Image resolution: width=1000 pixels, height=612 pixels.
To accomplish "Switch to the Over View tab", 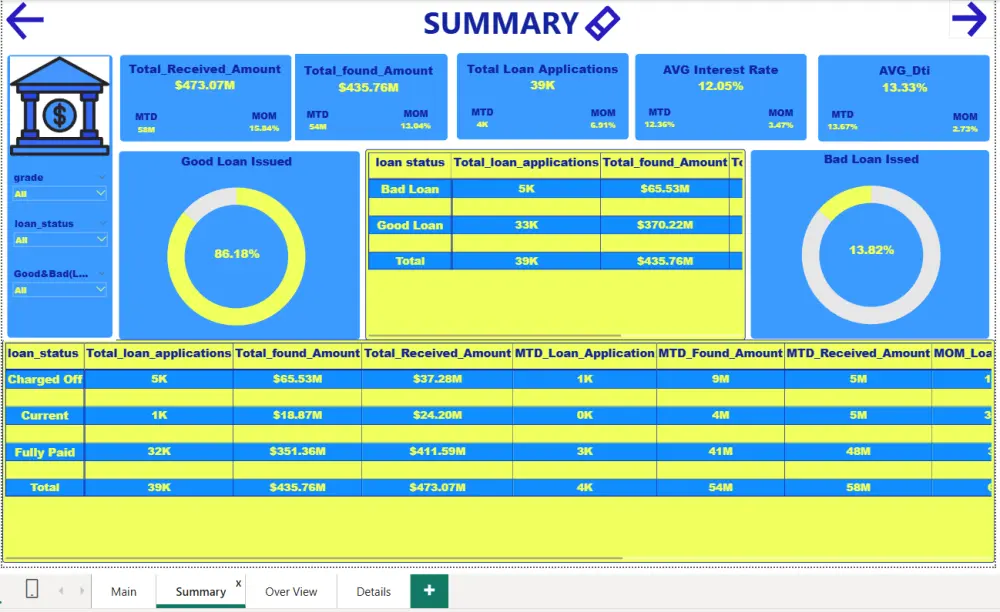I will pyautogui.click(x=290, y=591).
